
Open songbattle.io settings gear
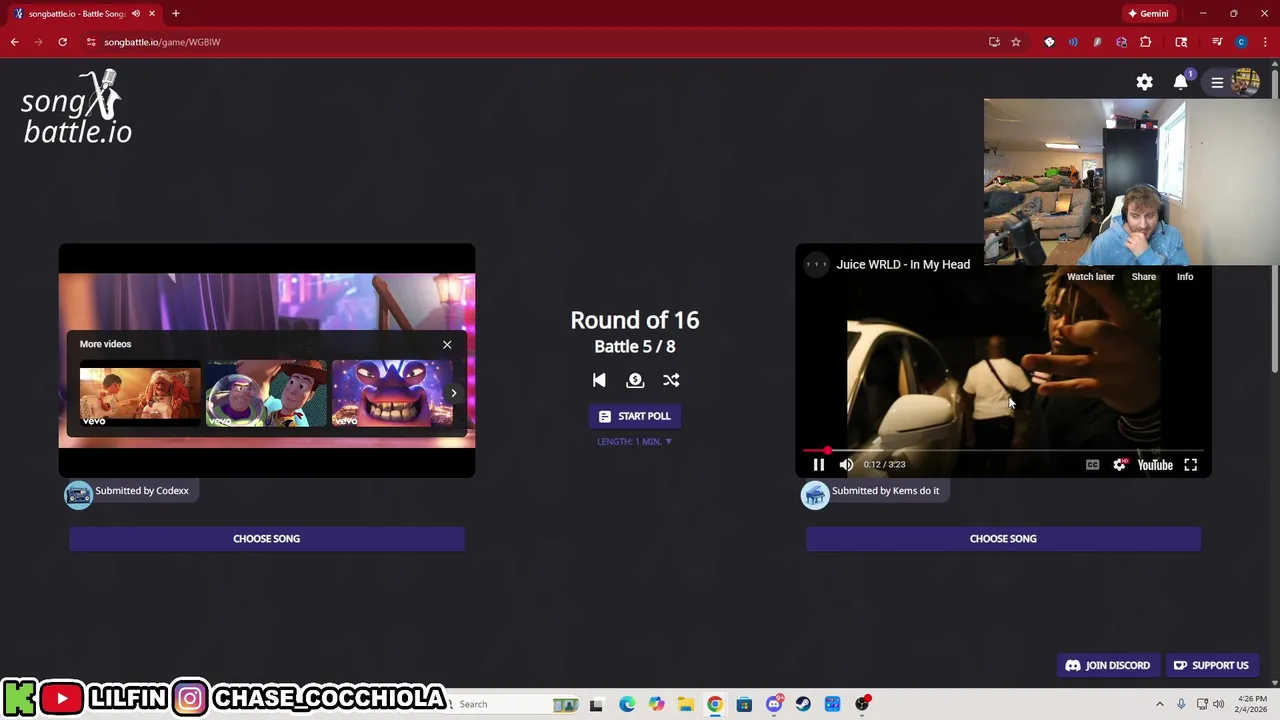click(x=1144, y=82)
